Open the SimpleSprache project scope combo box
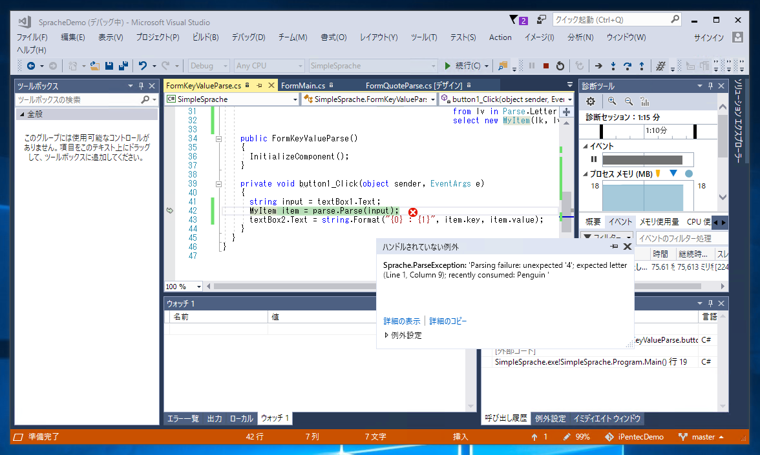Viewport: 760px width, 455px height. [232, 99]
